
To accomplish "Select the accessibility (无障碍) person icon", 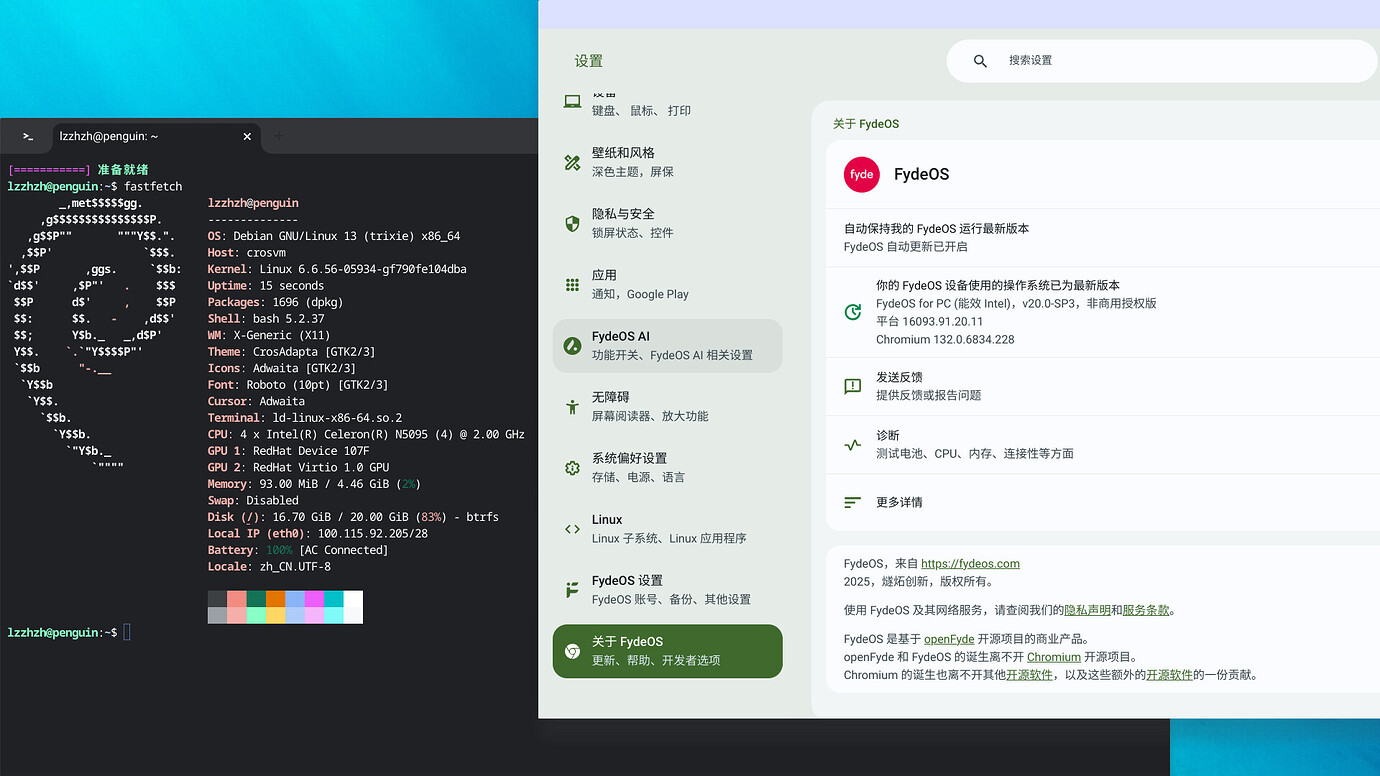I will [x=572, y=406].
